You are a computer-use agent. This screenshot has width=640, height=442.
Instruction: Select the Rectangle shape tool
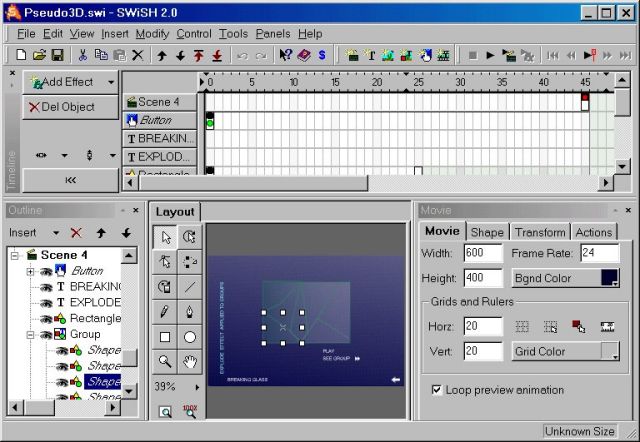coord(165,337)
